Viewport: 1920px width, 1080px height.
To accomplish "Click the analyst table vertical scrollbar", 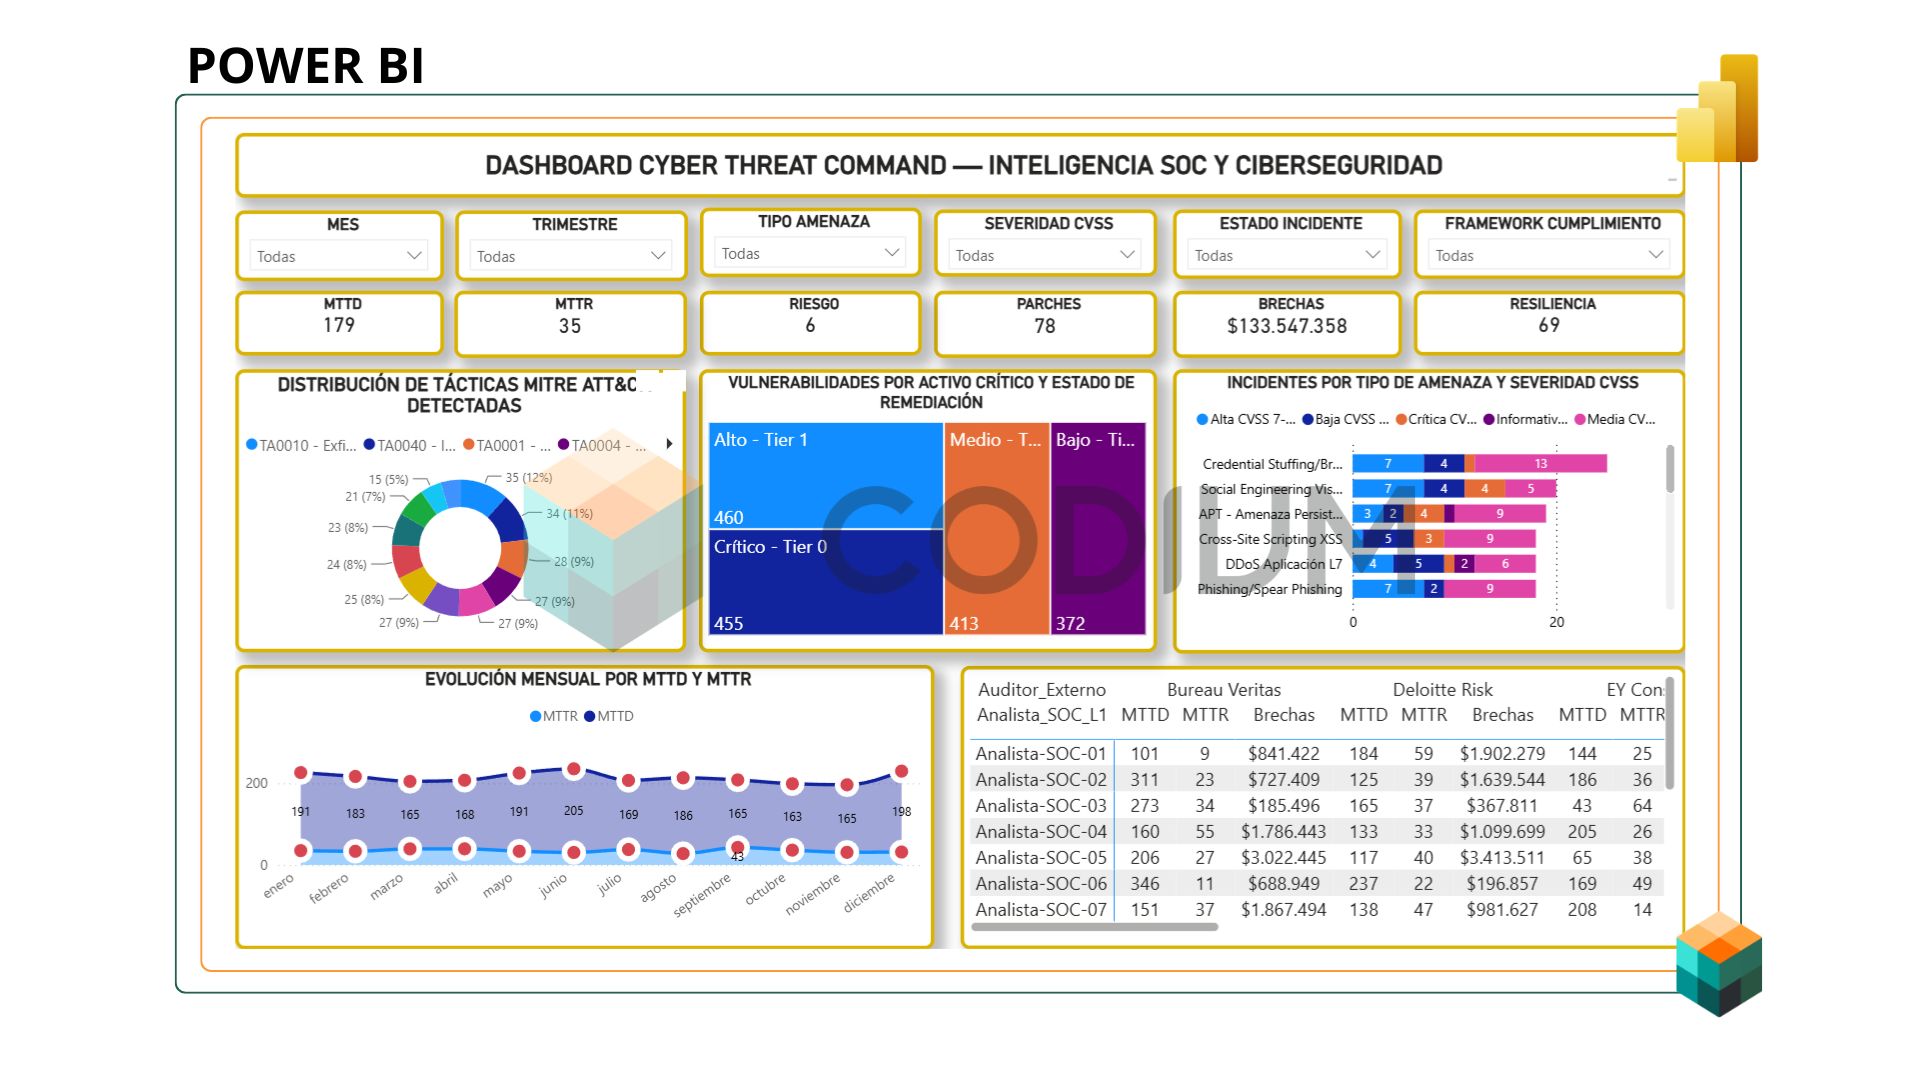I will (x=1669, y=732).
